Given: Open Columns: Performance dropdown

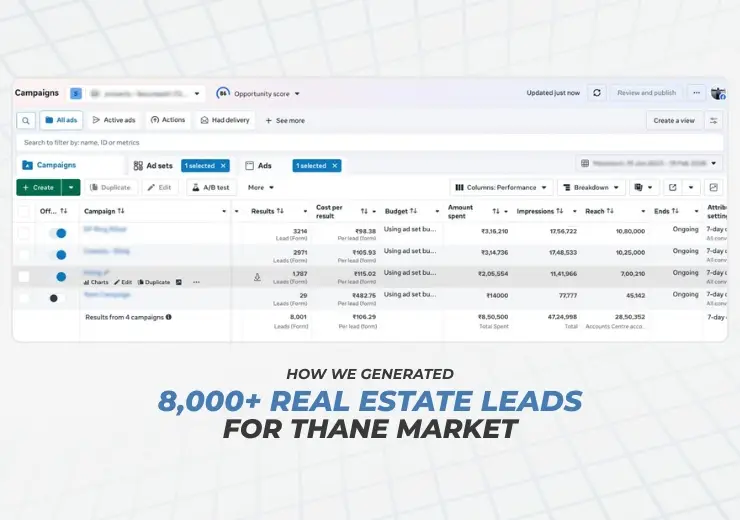Looking at the screenshot, I should click(501, 187).
